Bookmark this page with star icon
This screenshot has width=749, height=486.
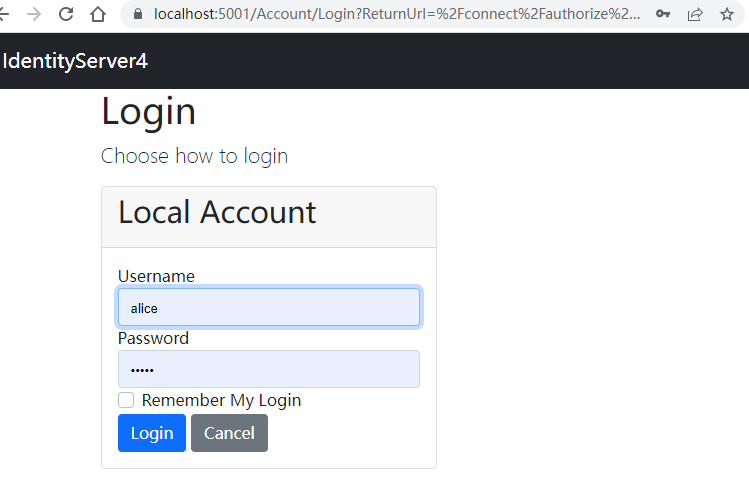coord(727,14)
